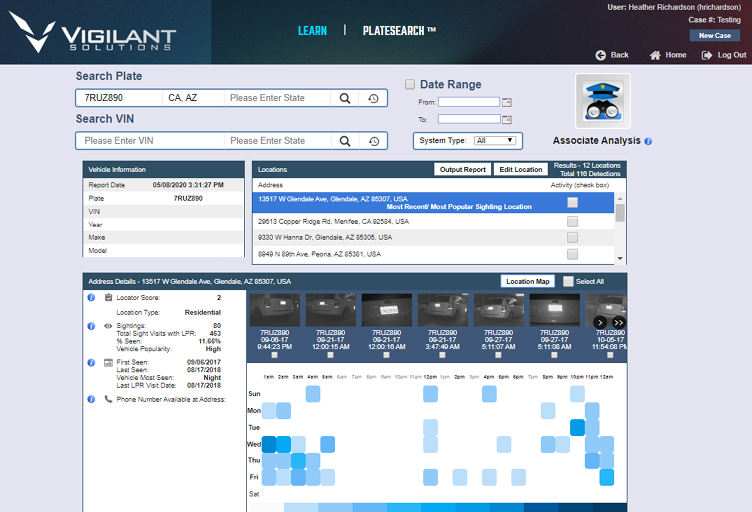Click the Output Report button
The width and height of the screenshot is (752, 512).
pos(461,169)
